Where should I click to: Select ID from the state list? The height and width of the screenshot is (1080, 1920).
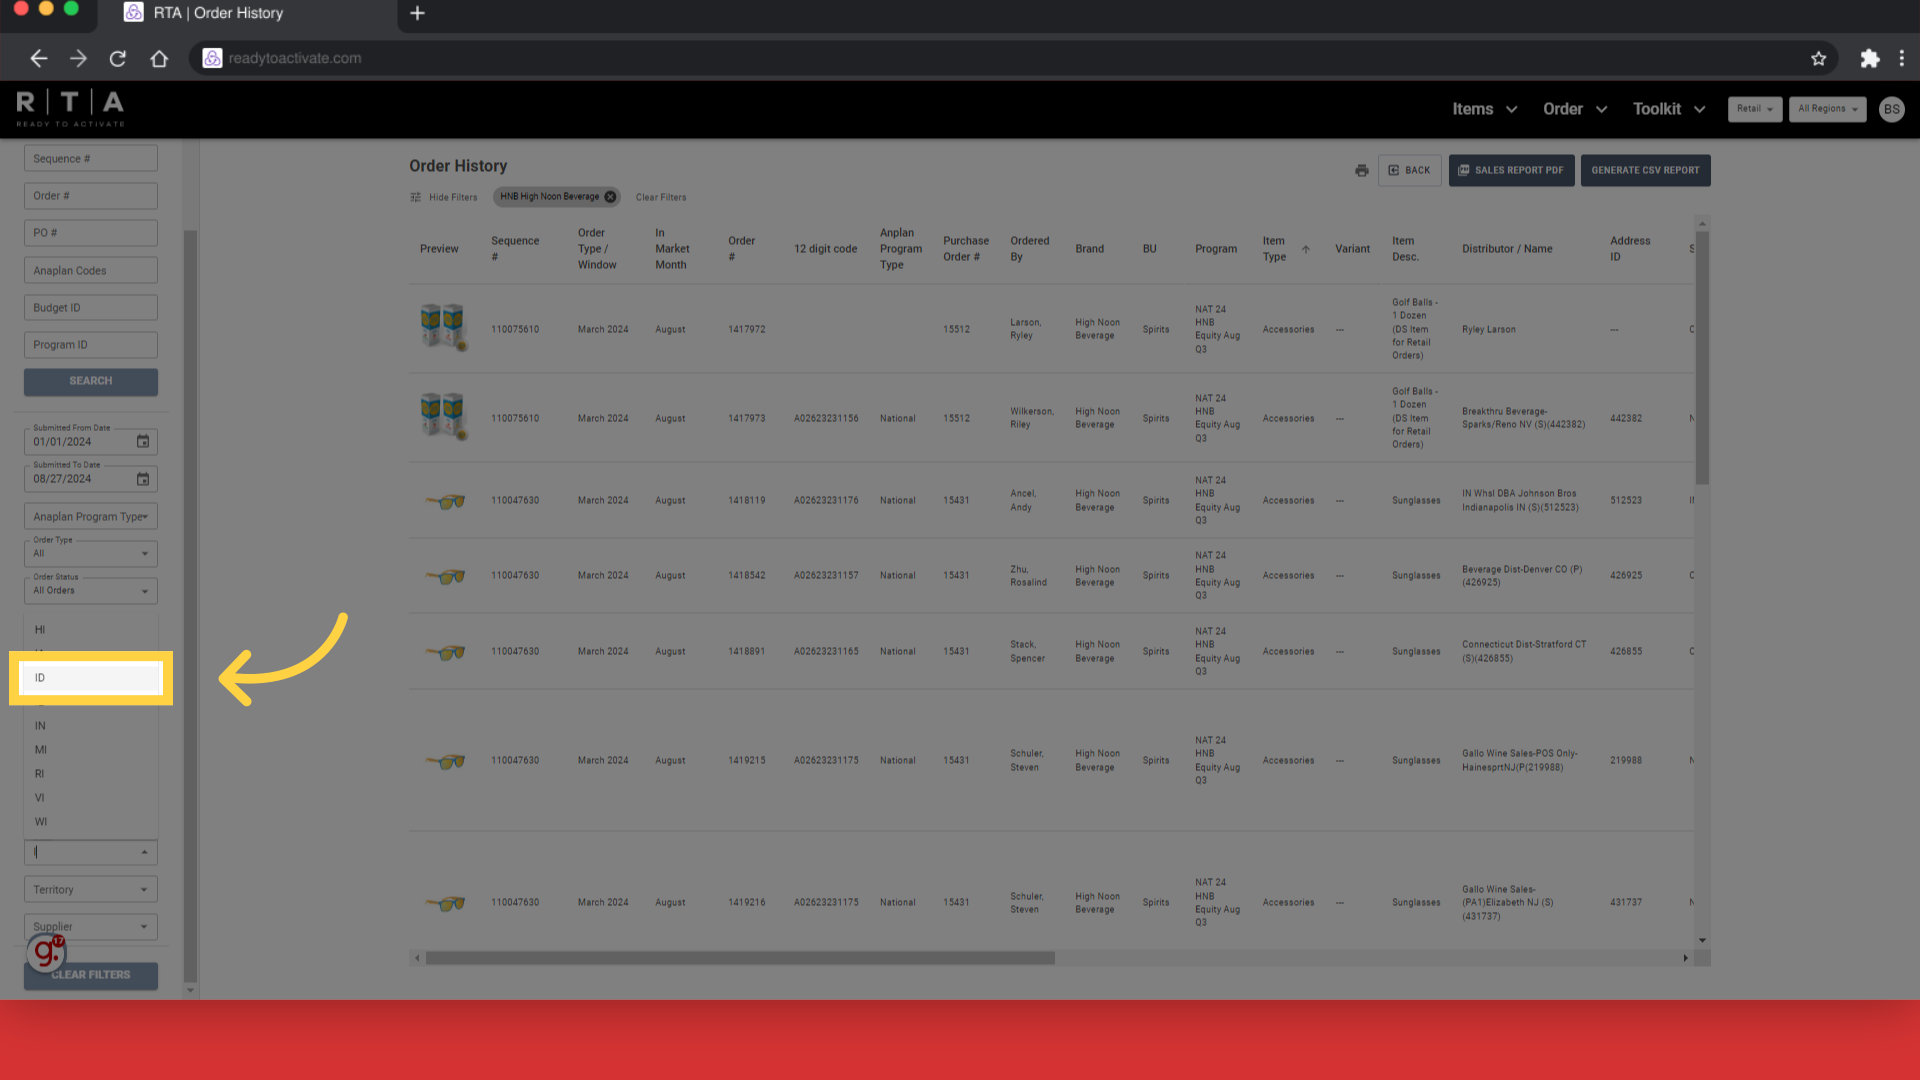[91, 678]
